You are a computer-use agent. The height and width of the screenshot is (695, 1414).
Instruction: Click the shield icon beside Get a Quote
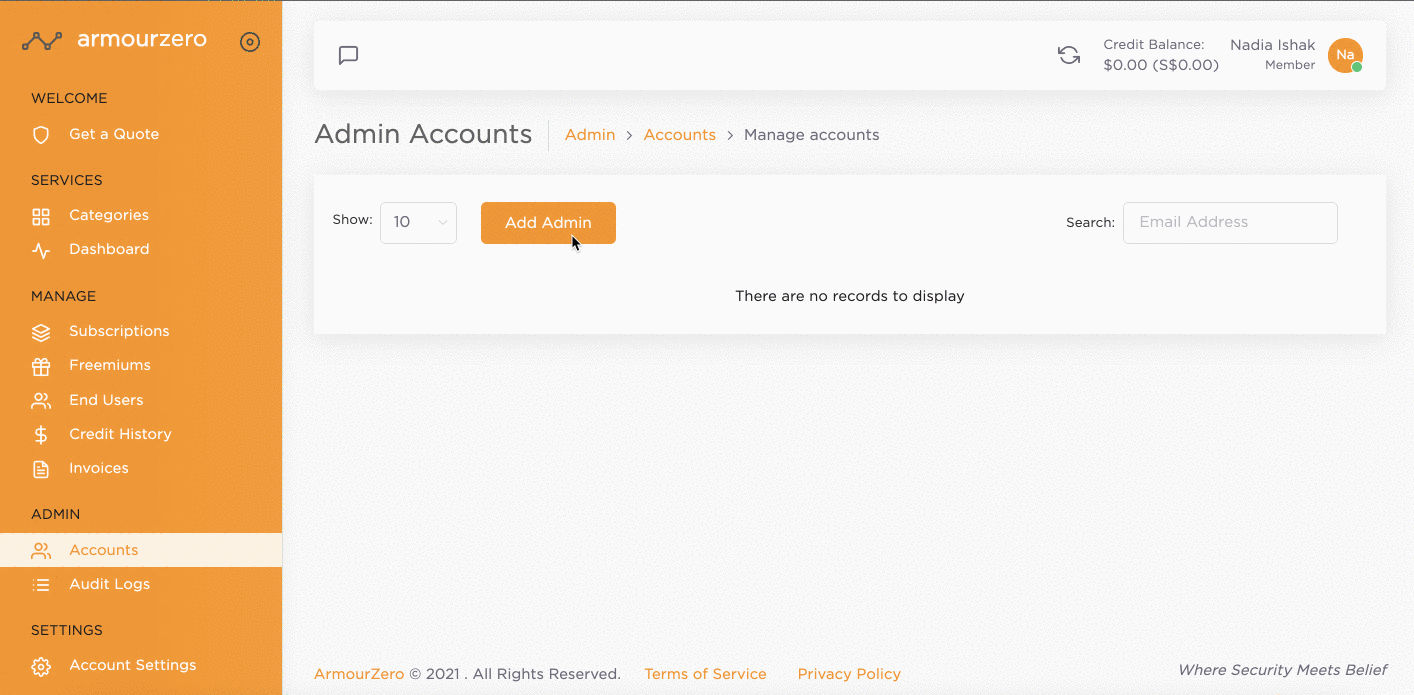point(41,135)
